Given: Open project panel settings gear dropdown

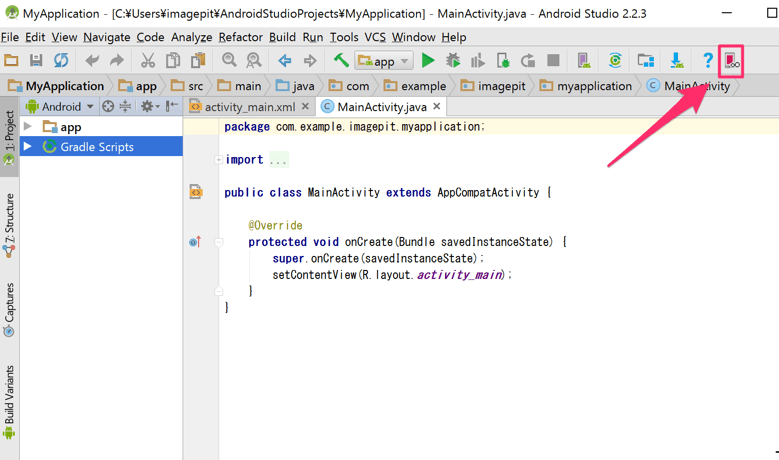Looking at the screenshot, I should pos(150,106).
